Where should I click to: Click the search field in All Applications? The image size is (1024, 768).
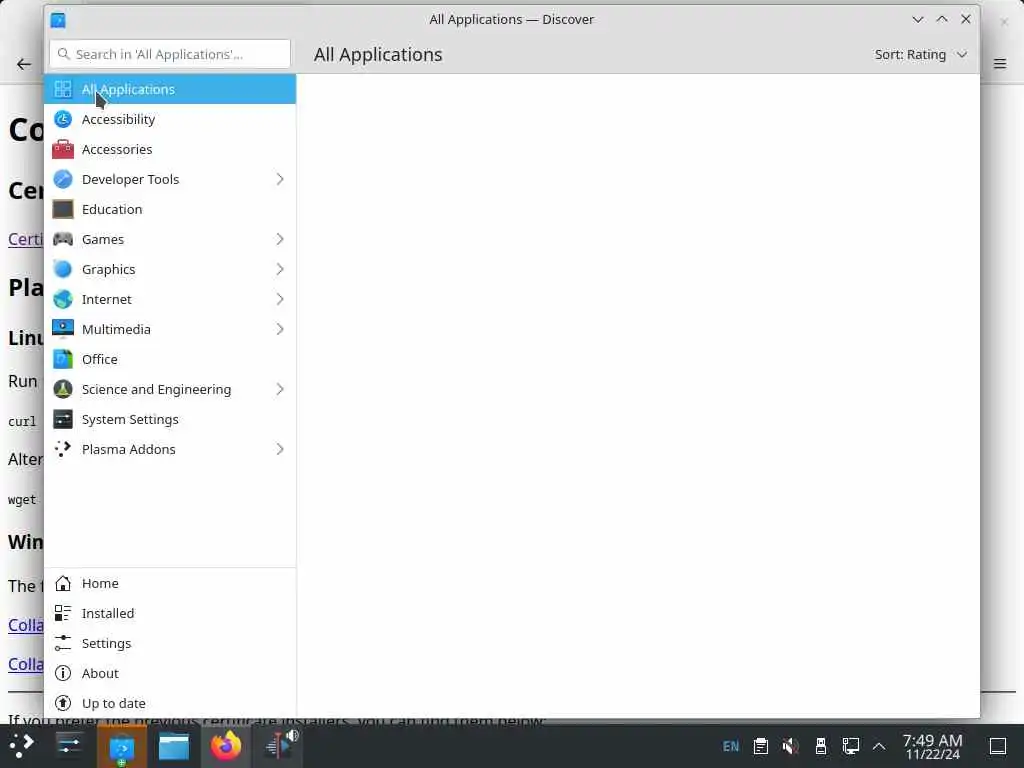(x=170, y=54)
